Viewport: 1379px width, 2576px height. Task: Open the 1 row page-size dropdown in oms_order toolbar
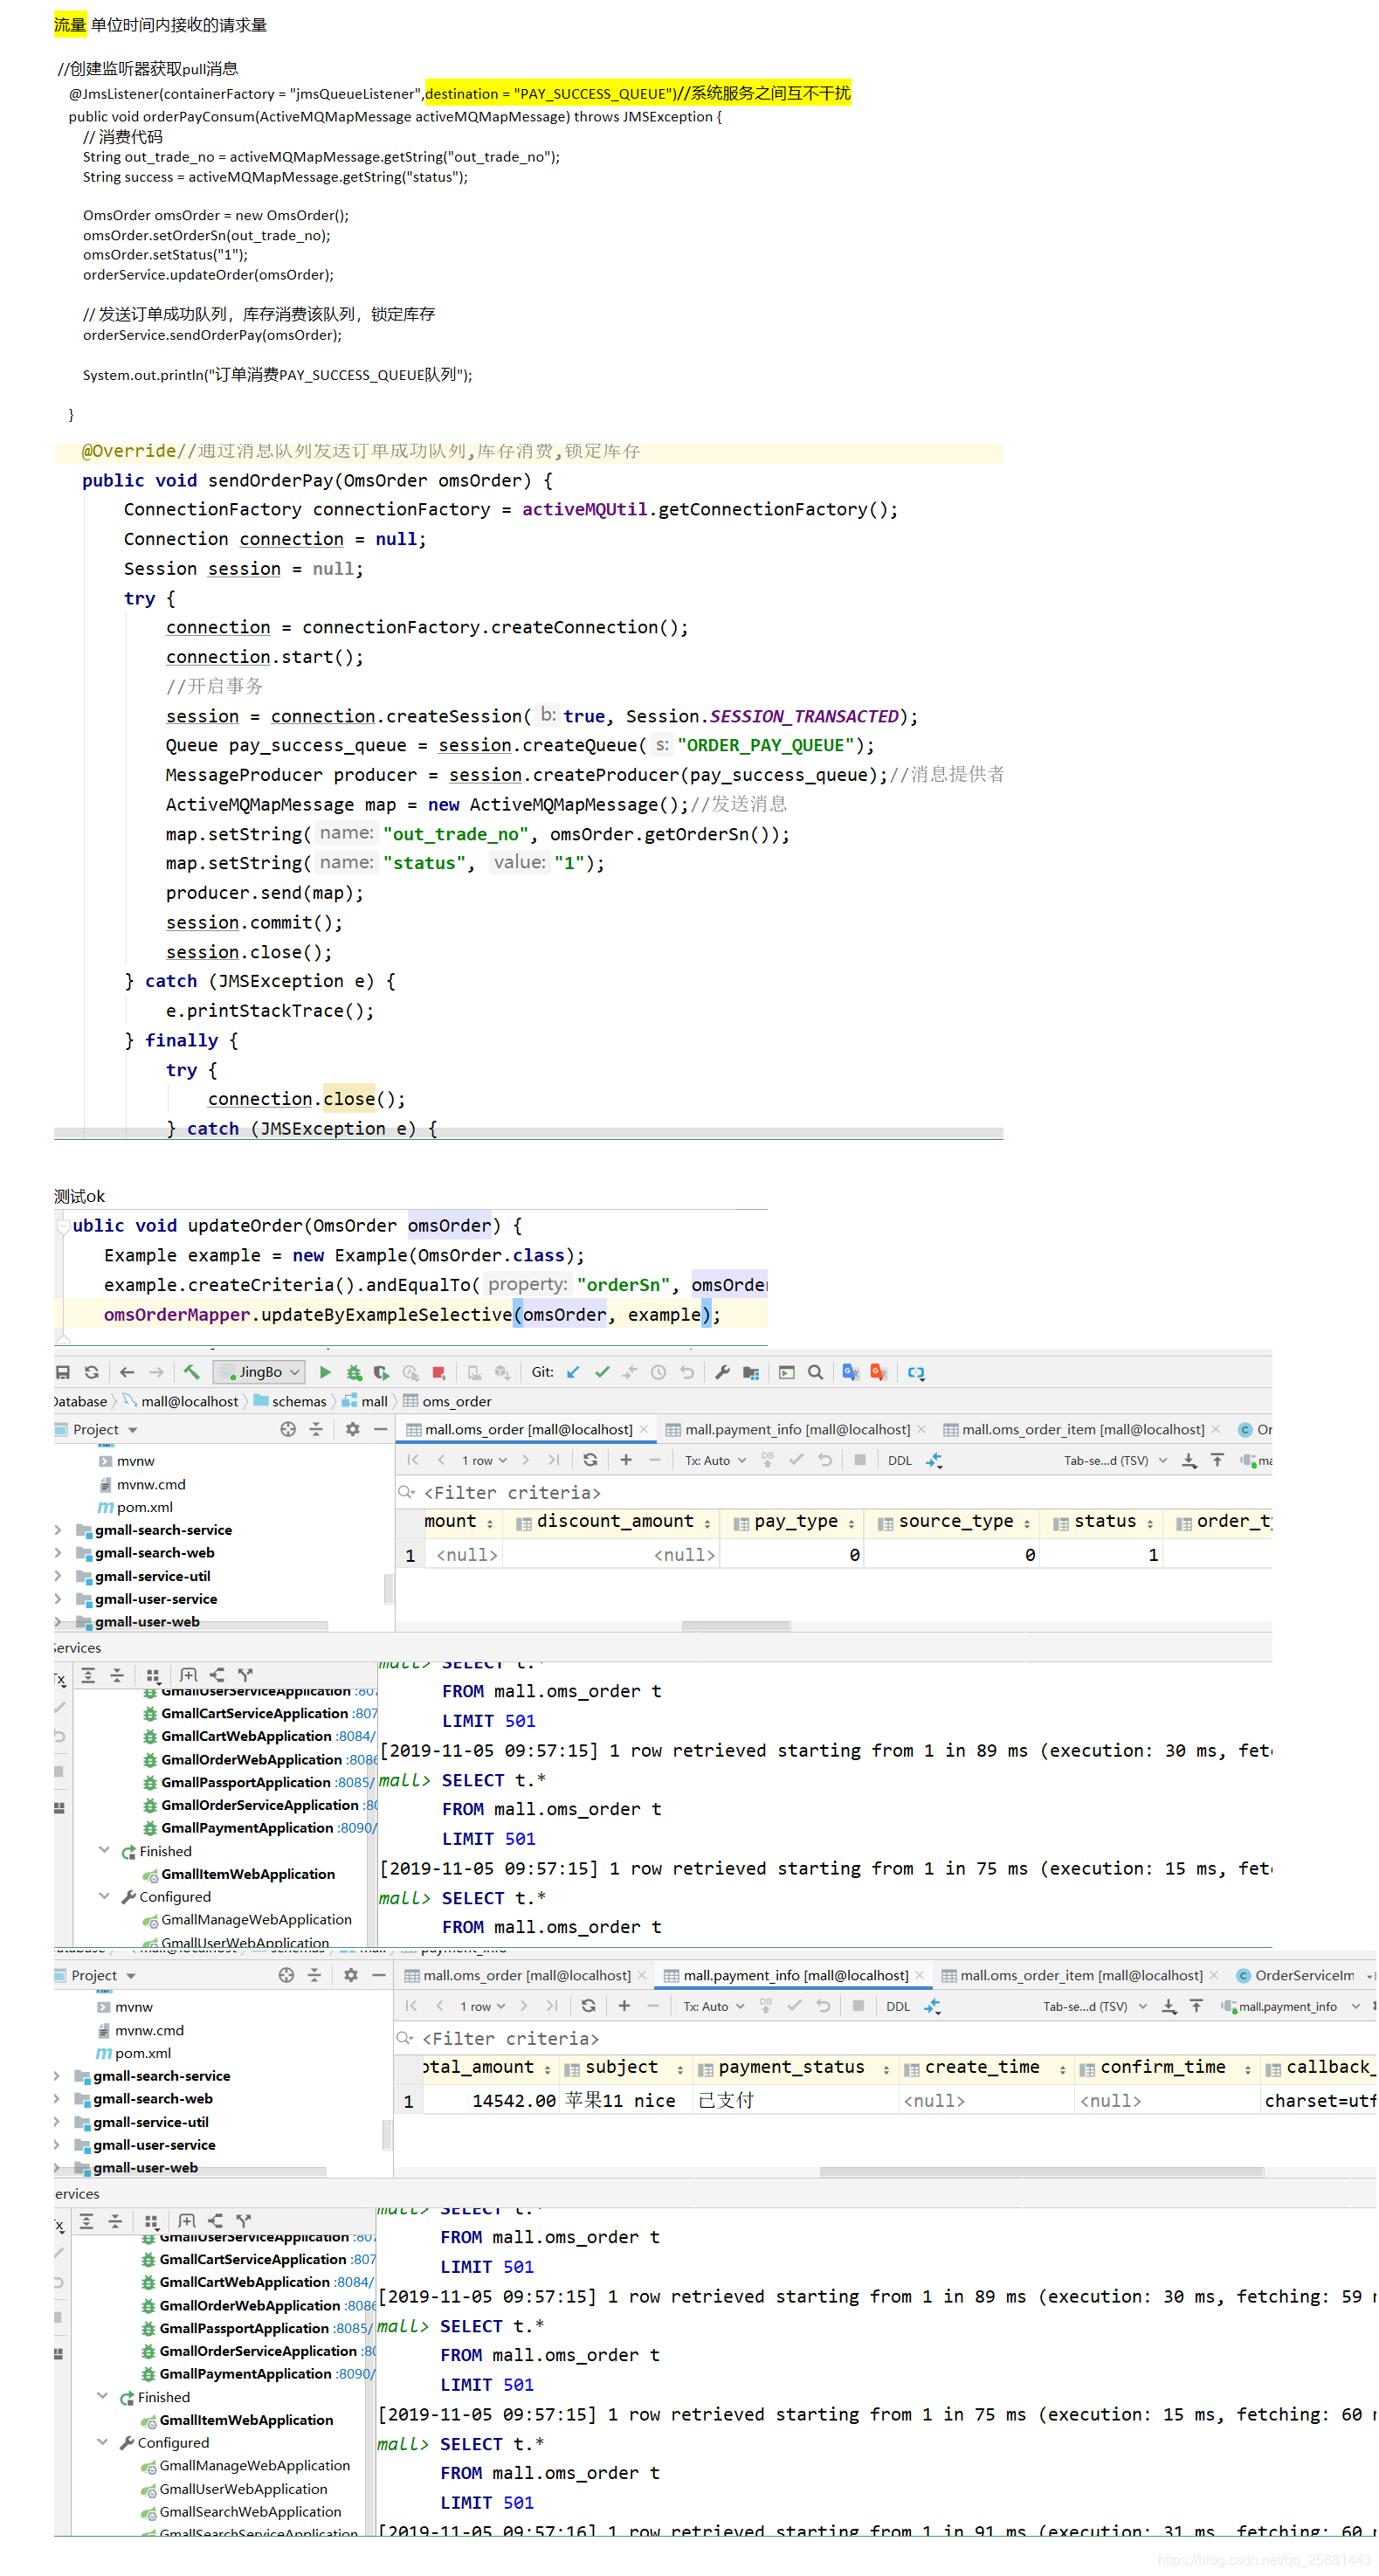(484, 1460)
